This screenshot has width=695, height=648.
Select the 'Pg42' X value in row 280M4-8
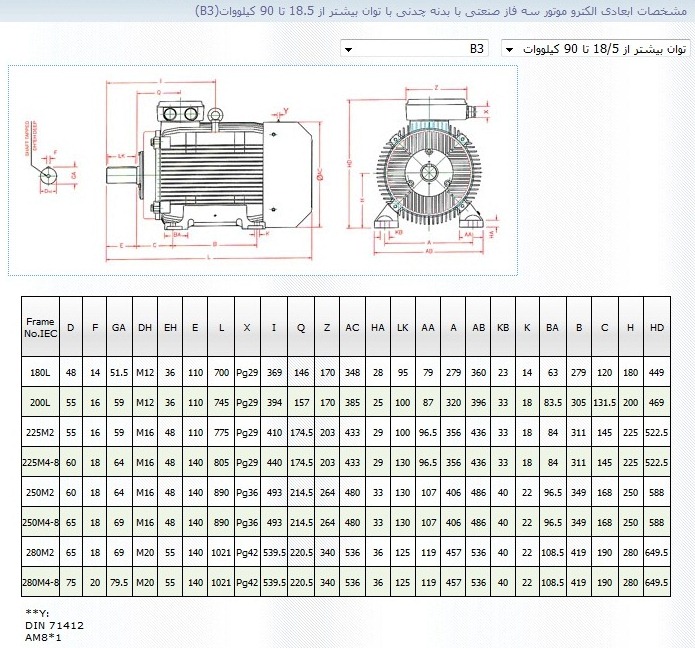tap(247, 582)
